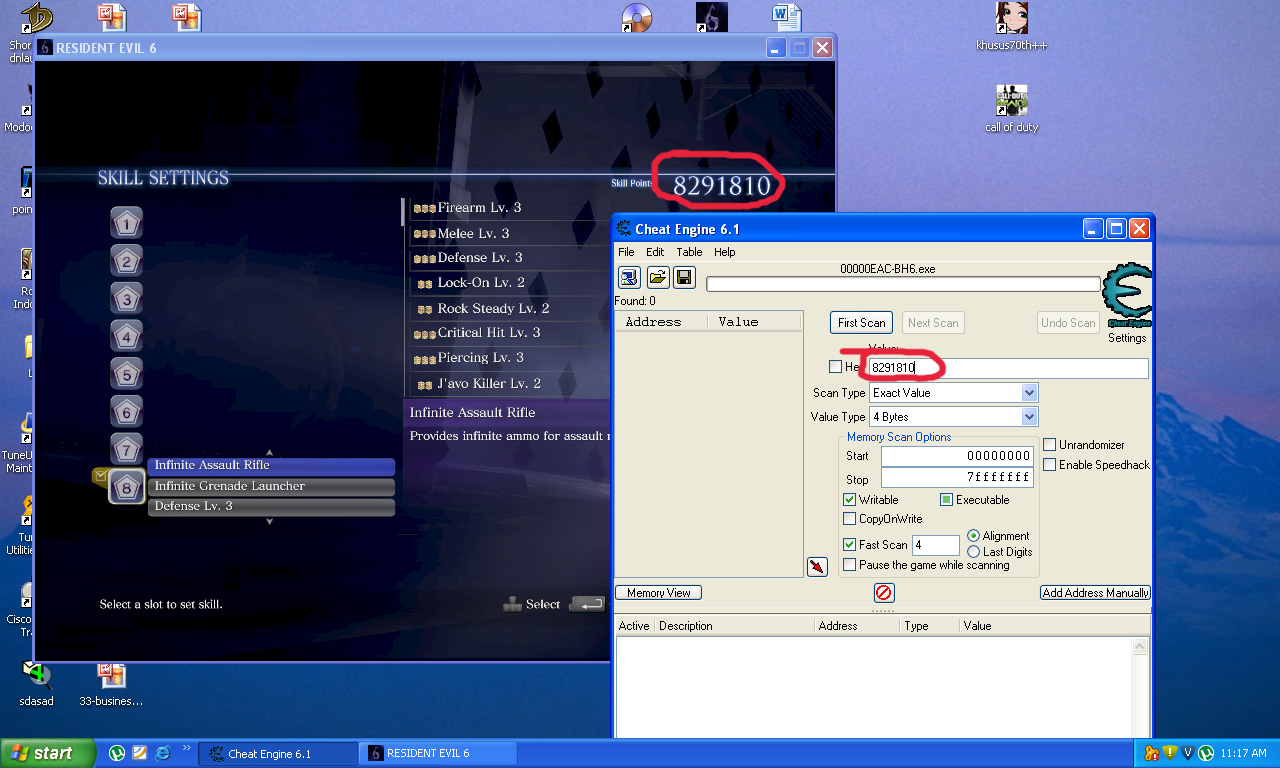This screenshot has width=1280, height=768.
Task: Click Add Address Manually button
Action: tap(1095, 593)
